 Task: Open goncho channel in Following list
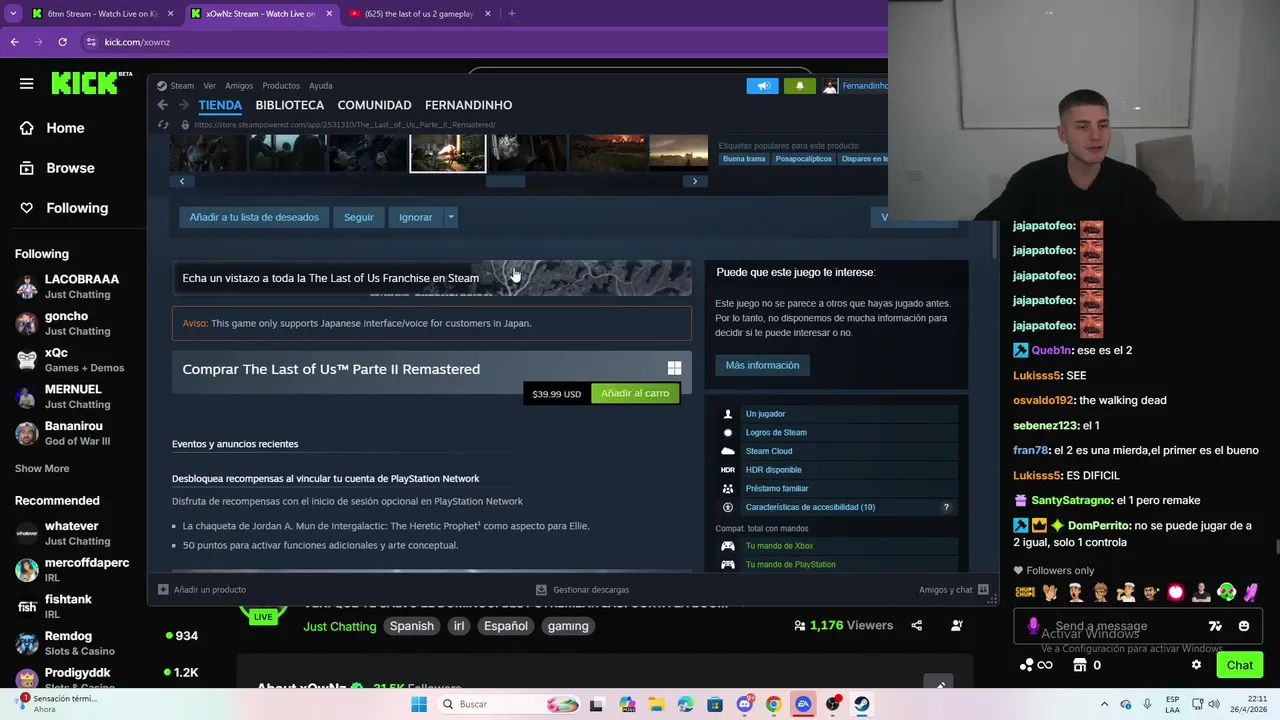tap(73, 323)
